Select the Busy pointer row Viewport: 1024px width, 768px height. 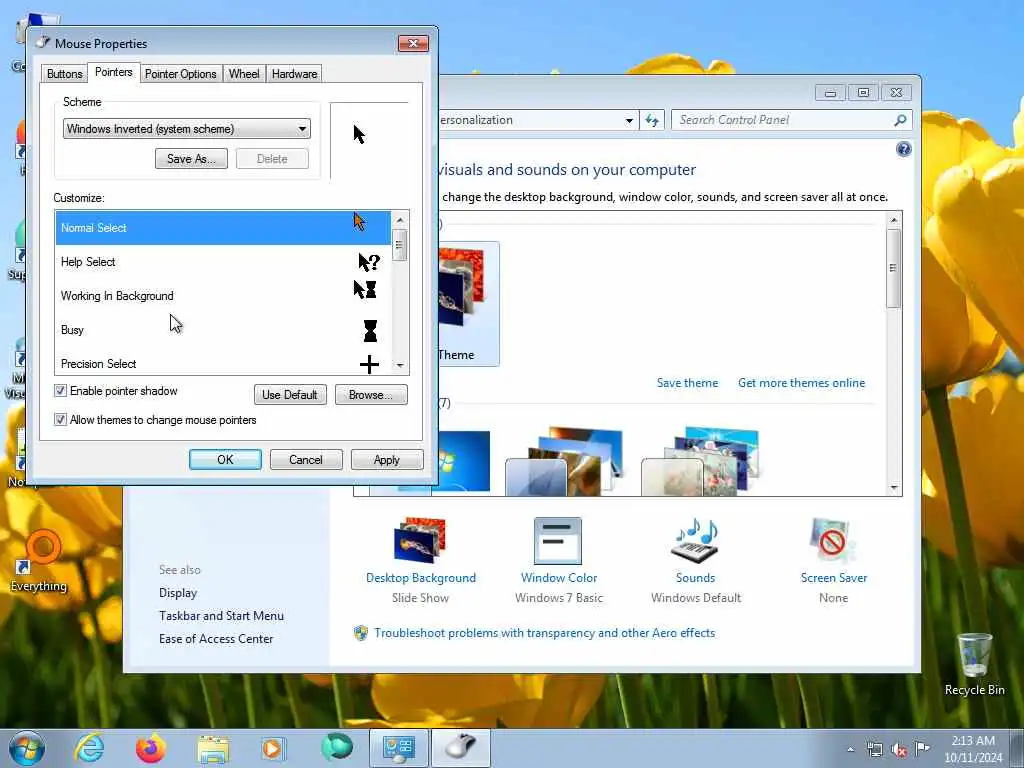[223, 330]
